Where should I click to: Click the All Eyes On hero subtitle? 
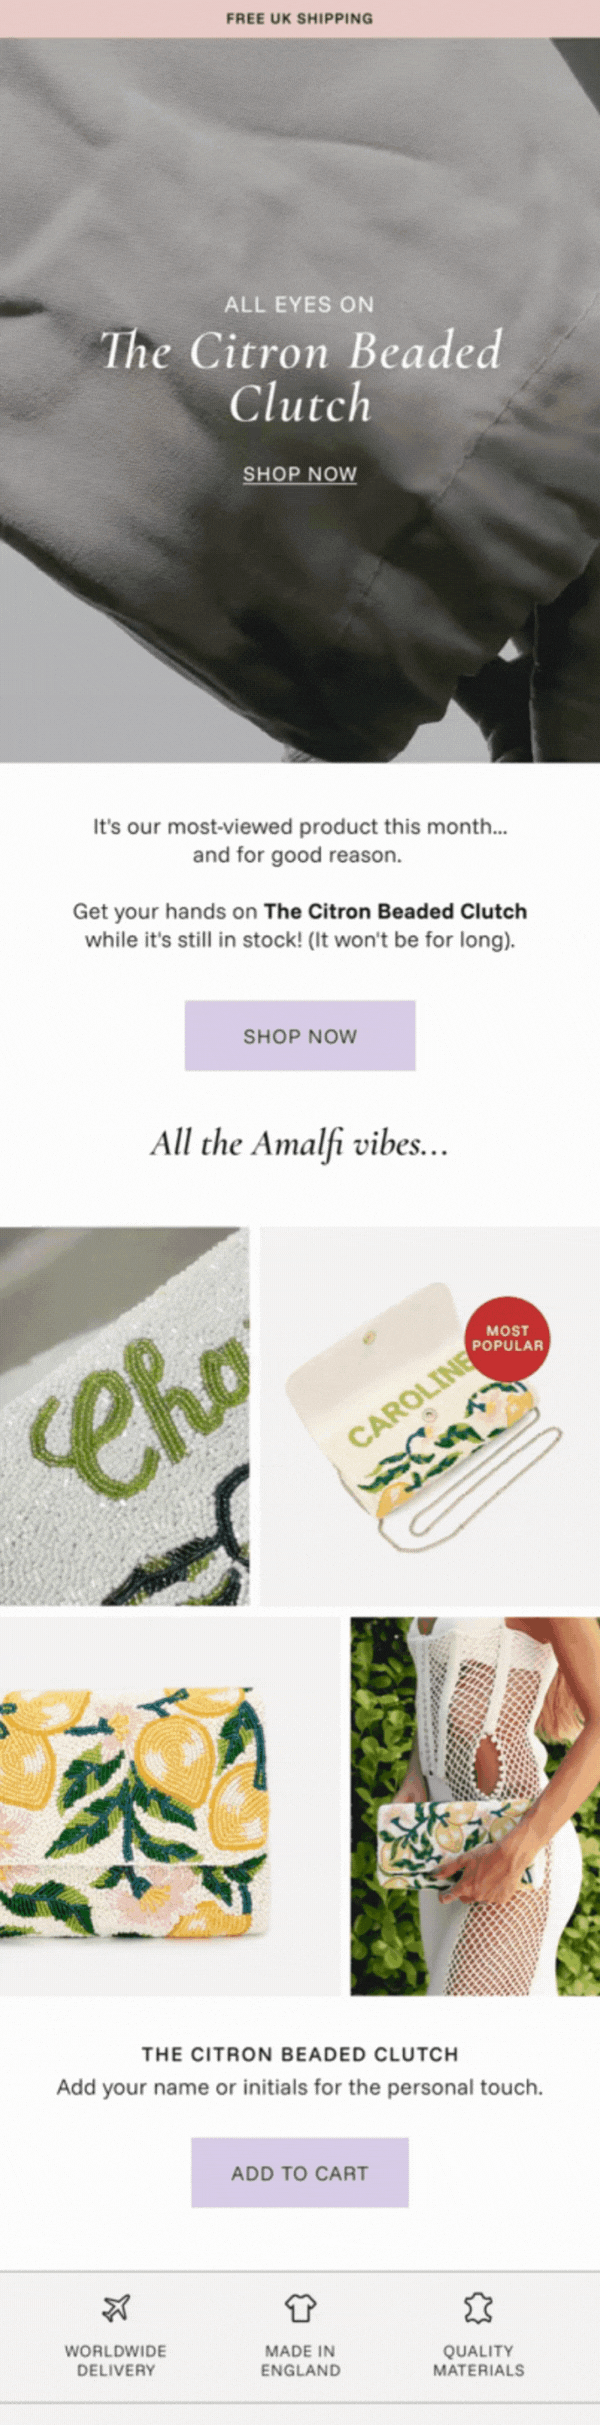[x=300, y=305]
